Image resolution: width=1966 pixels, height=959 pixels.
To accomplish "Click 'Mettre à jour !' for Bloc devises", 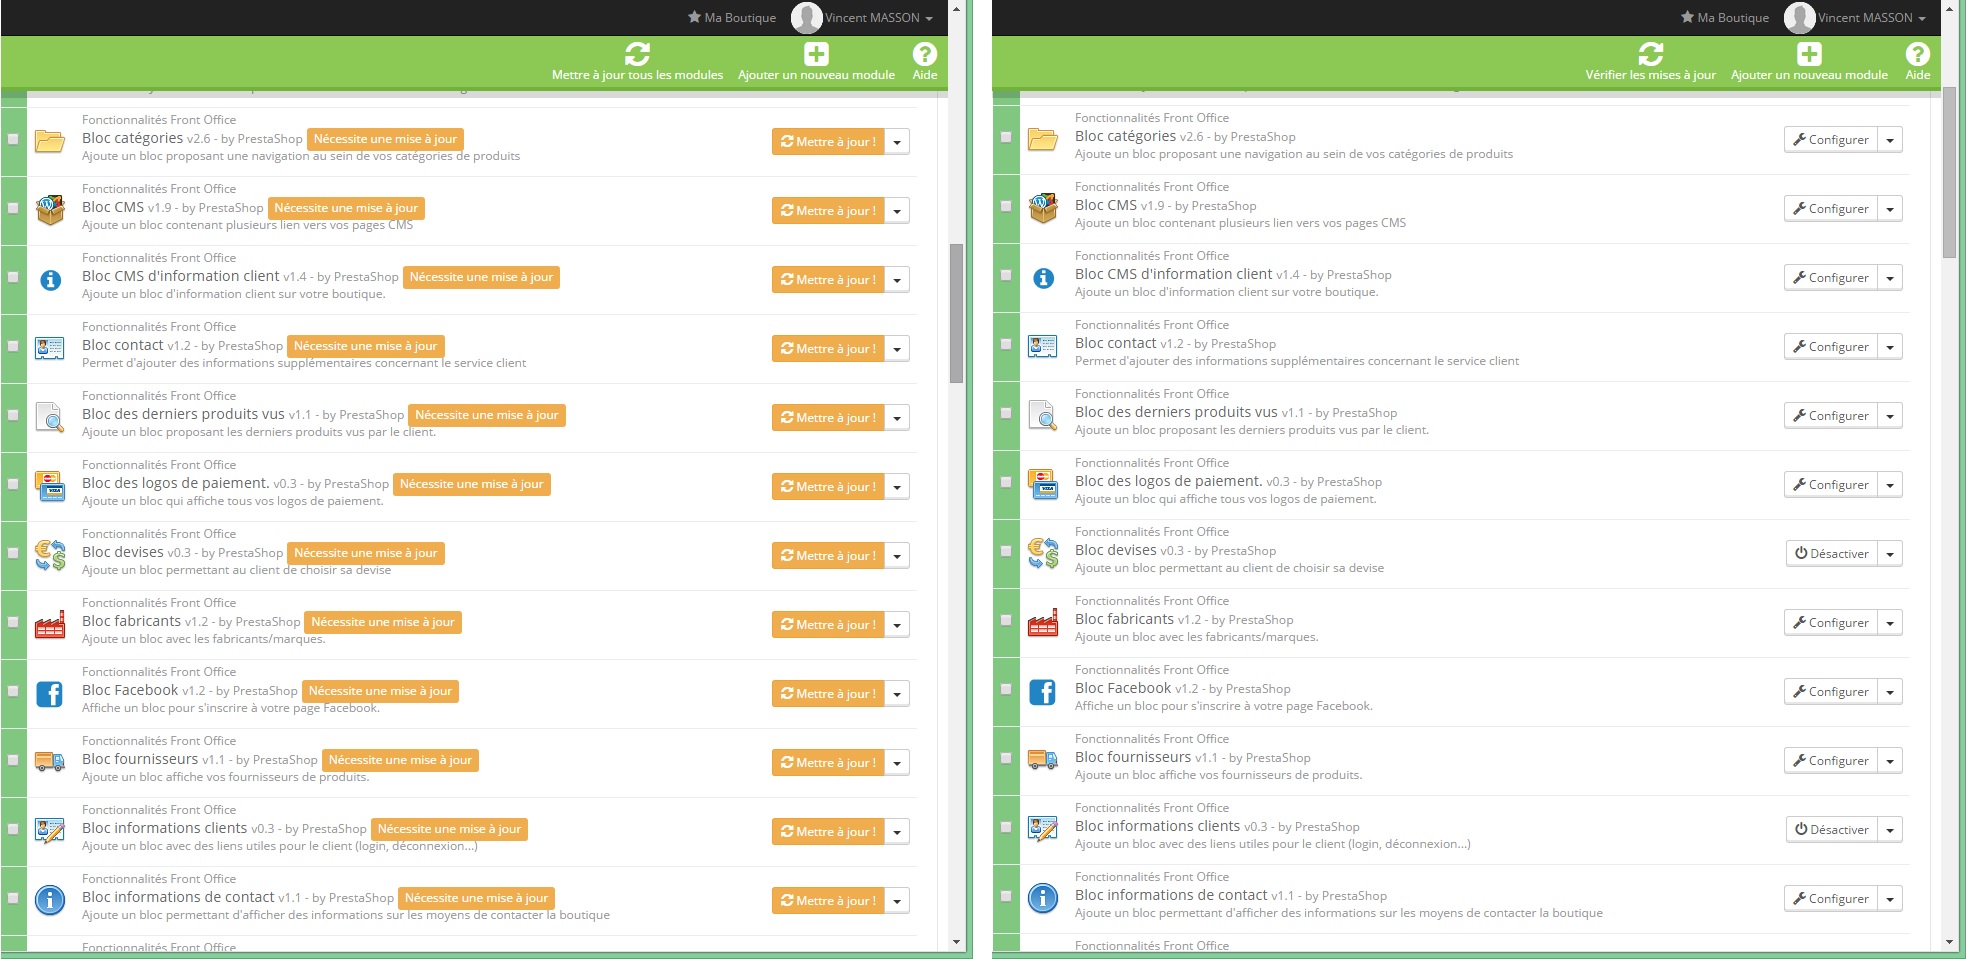I will pyautogui.click(x=828, y=556).
